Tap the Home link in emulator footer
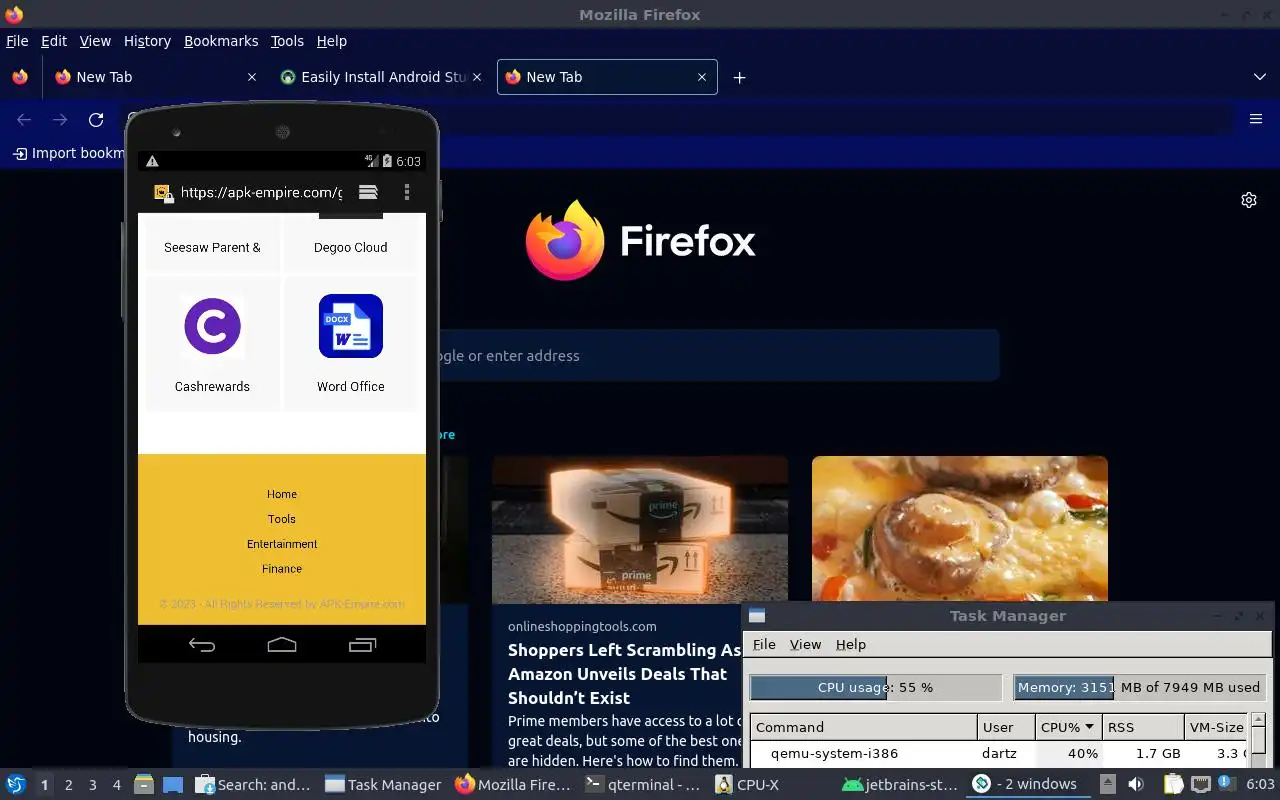1280x800 pixels. (282, 494)
